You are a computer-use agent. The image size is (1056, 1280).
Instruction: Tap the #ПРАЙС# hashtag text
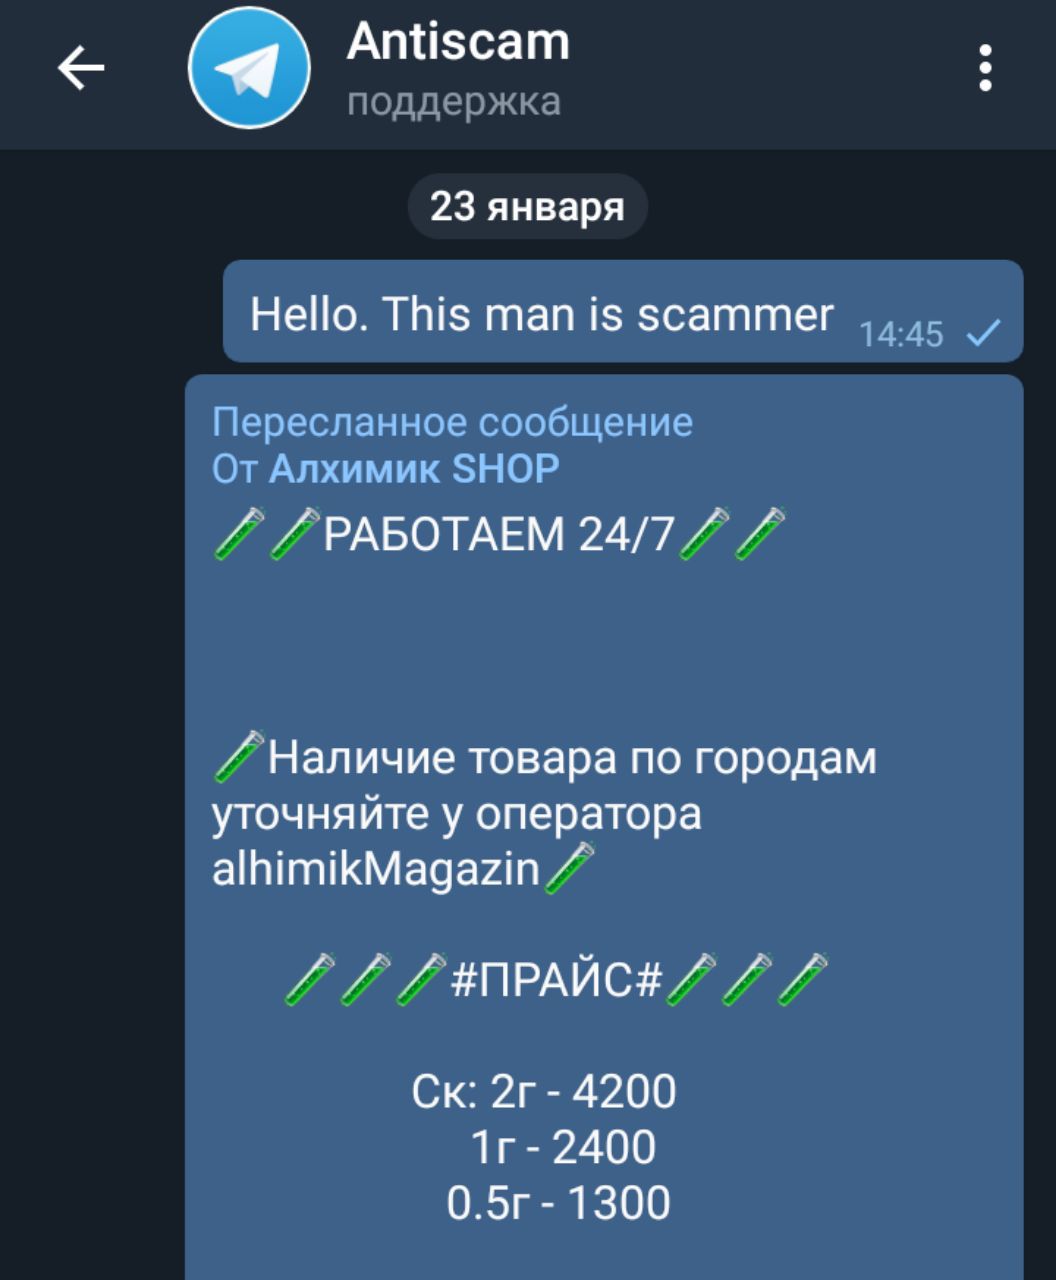557,979
